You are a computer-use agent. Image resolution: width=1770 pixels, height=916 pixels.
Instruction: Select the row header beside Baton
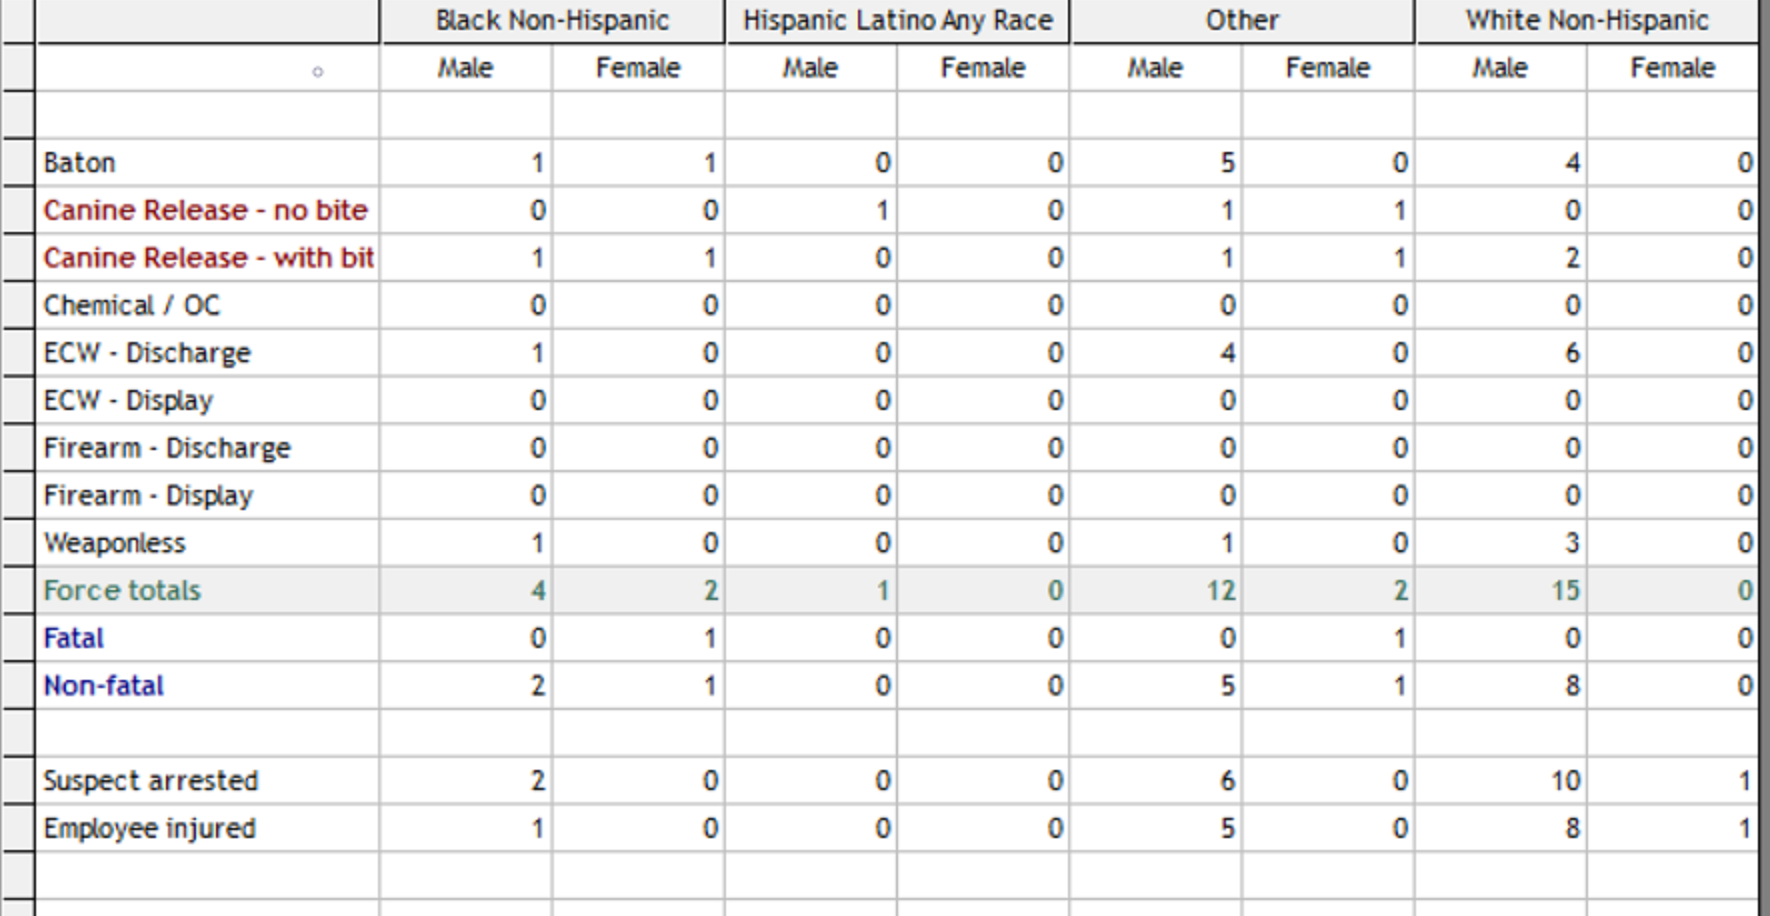click(x=18, y=162)
